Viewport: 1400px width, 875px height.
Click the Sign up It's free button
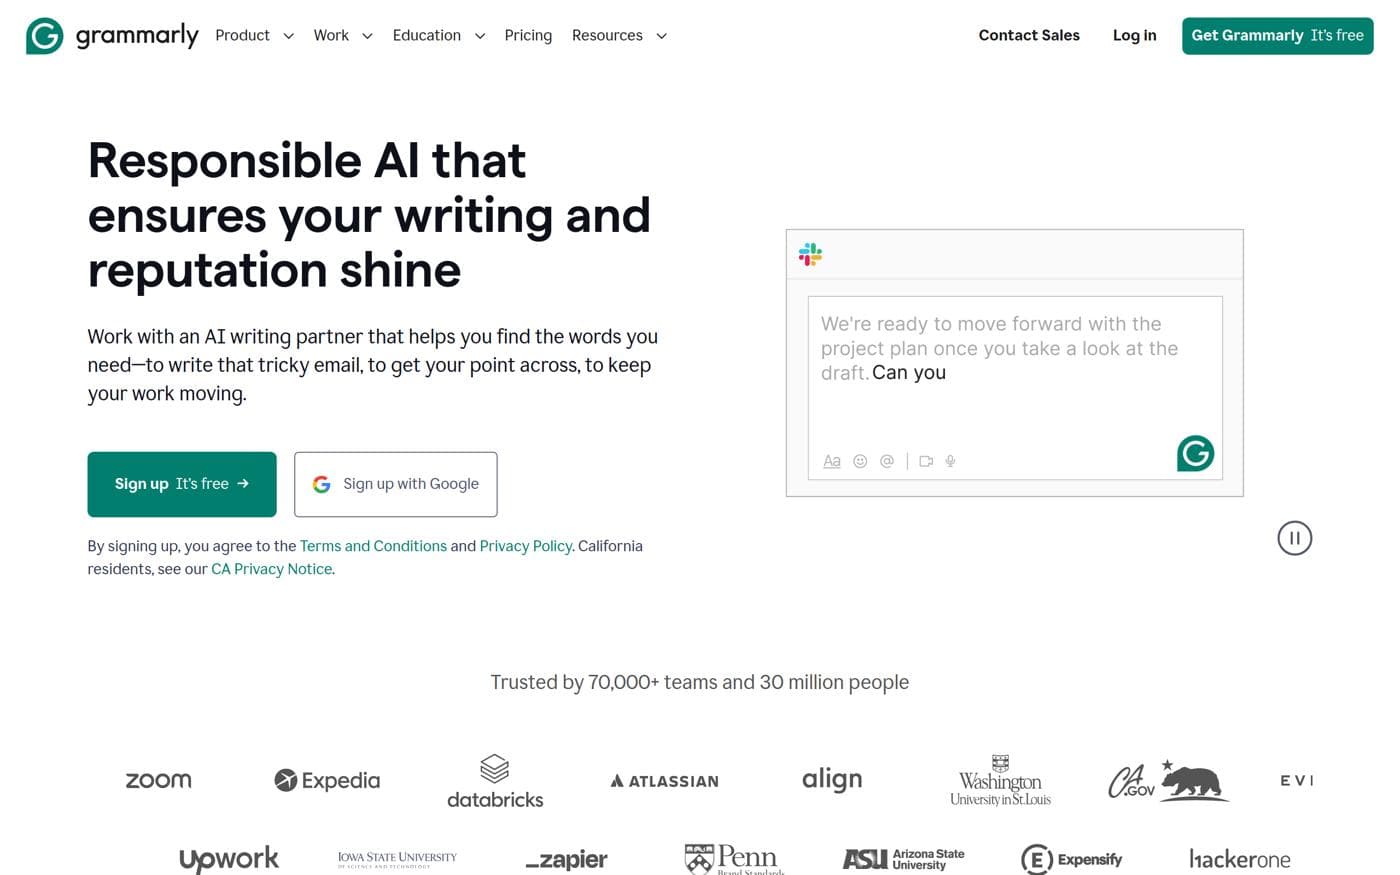point(181,484)
